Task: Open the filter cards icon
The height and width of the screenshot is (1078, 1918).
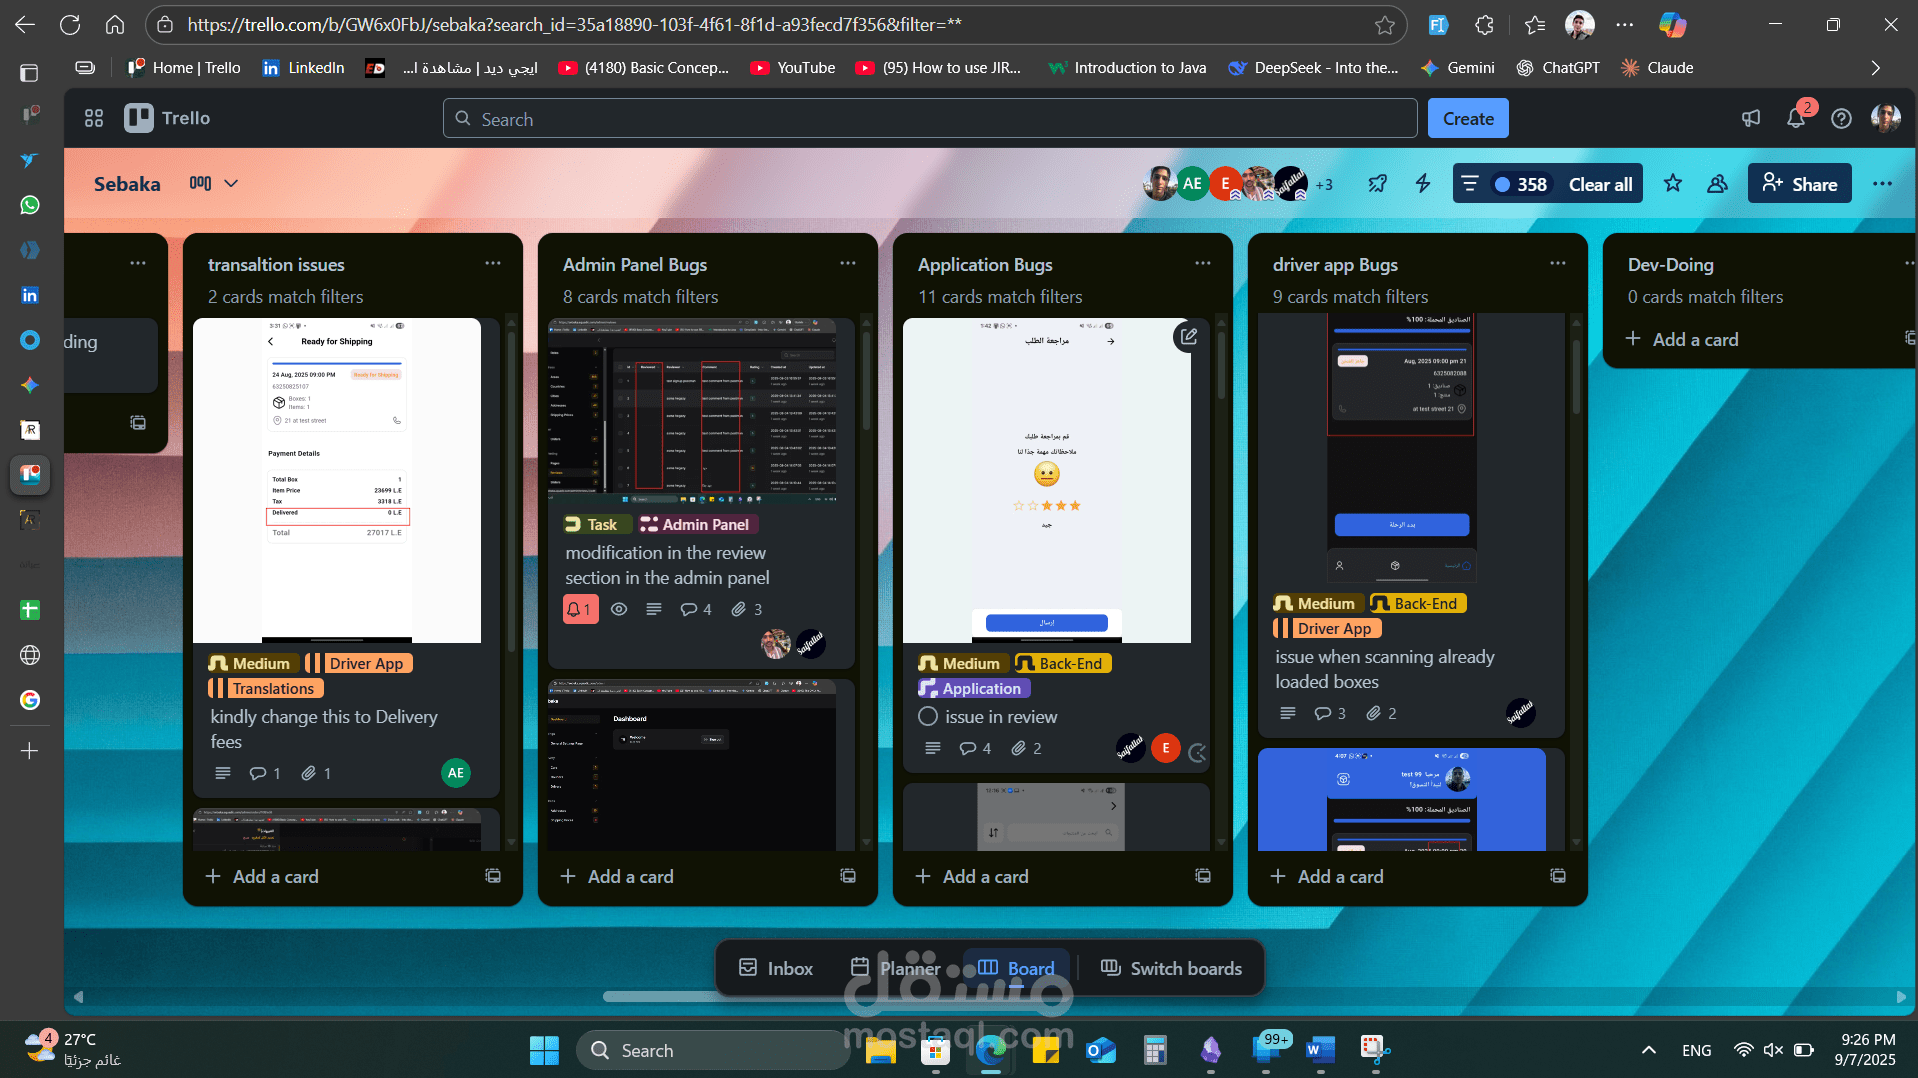Action: (x=1470, y=183)
